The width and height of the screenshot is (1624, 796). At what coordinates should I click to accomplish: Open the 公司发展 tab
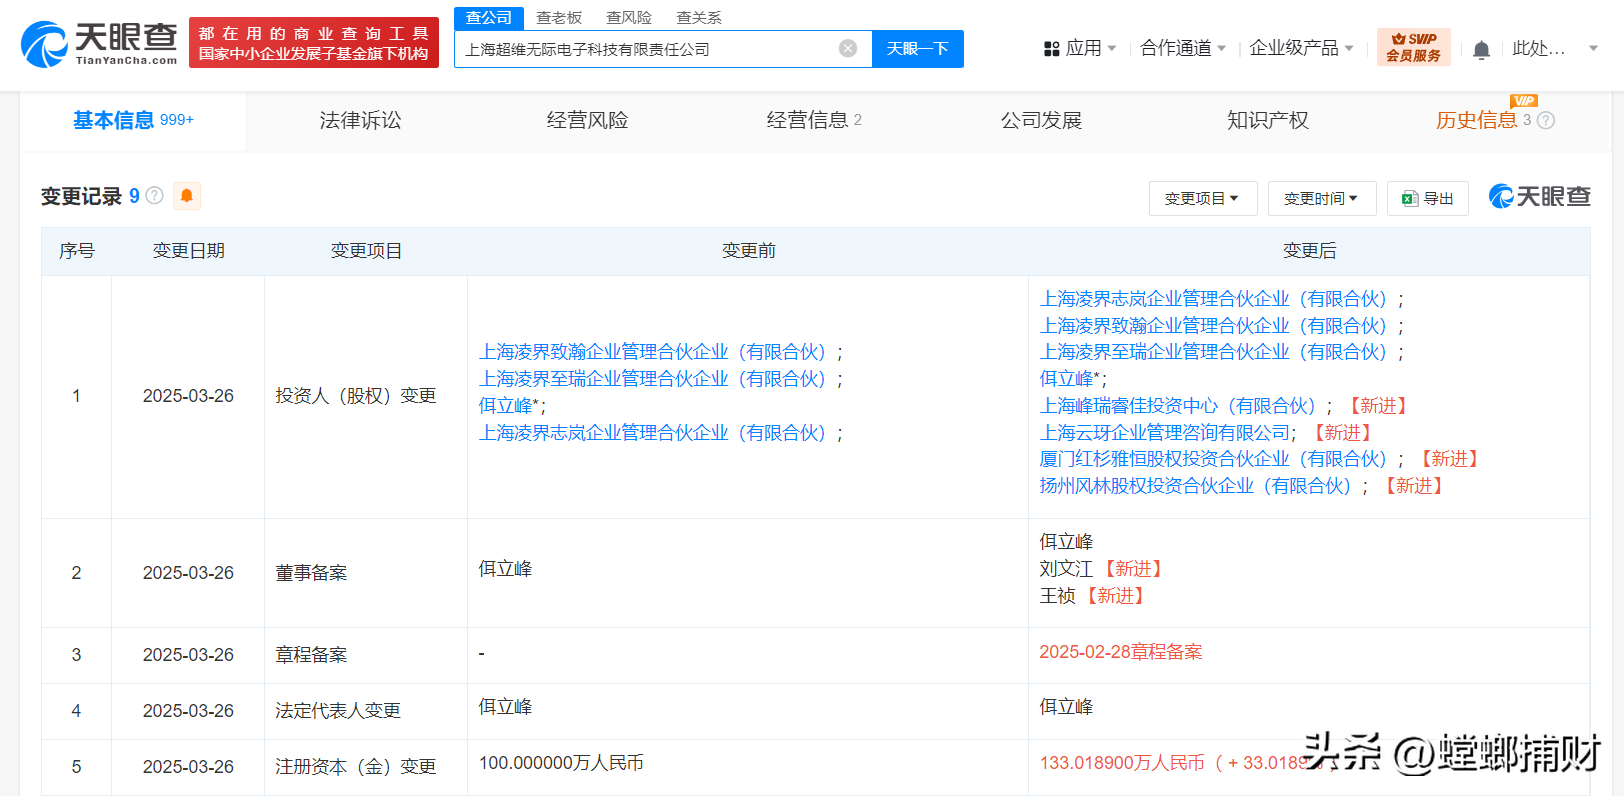tap(1041, 120)
